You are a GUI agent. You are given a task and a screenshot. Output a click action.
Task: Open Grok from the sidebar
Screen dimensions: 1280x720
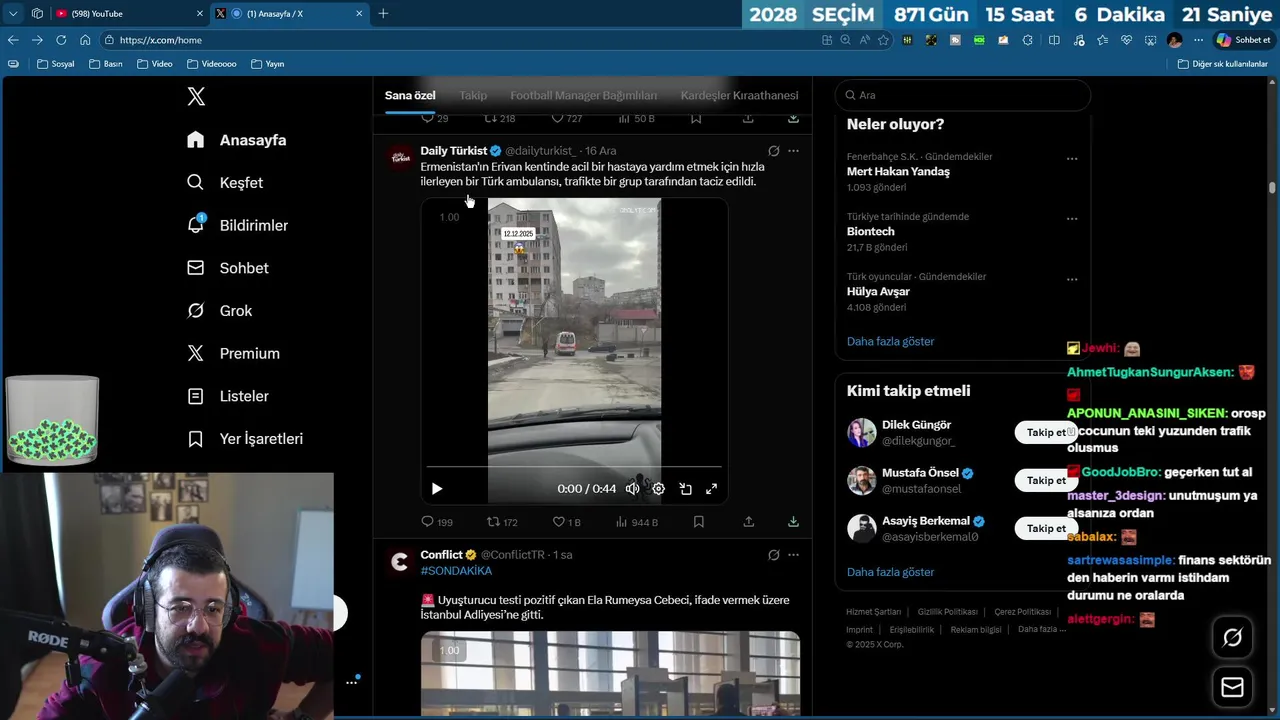[x=220, y=311]
